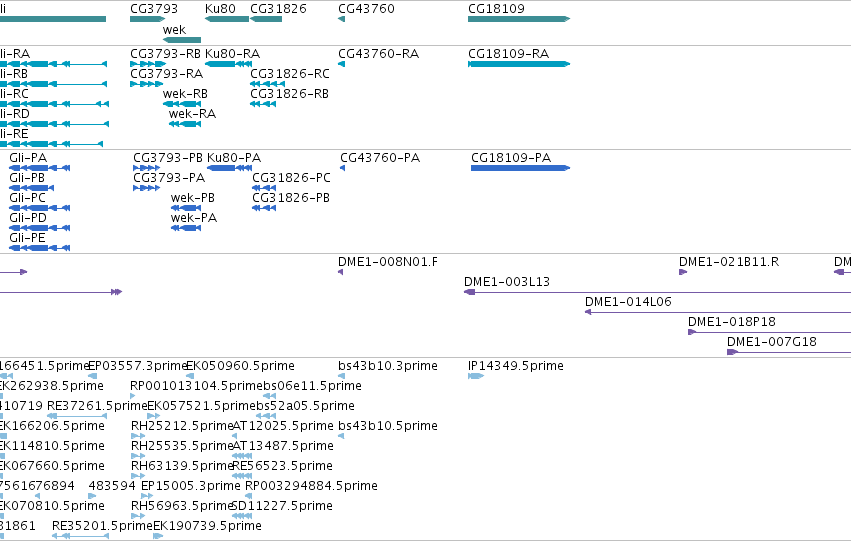Screen dimensions: 851x541
Task: Select the CG31826-PB protein
Action: coord(264,208)
